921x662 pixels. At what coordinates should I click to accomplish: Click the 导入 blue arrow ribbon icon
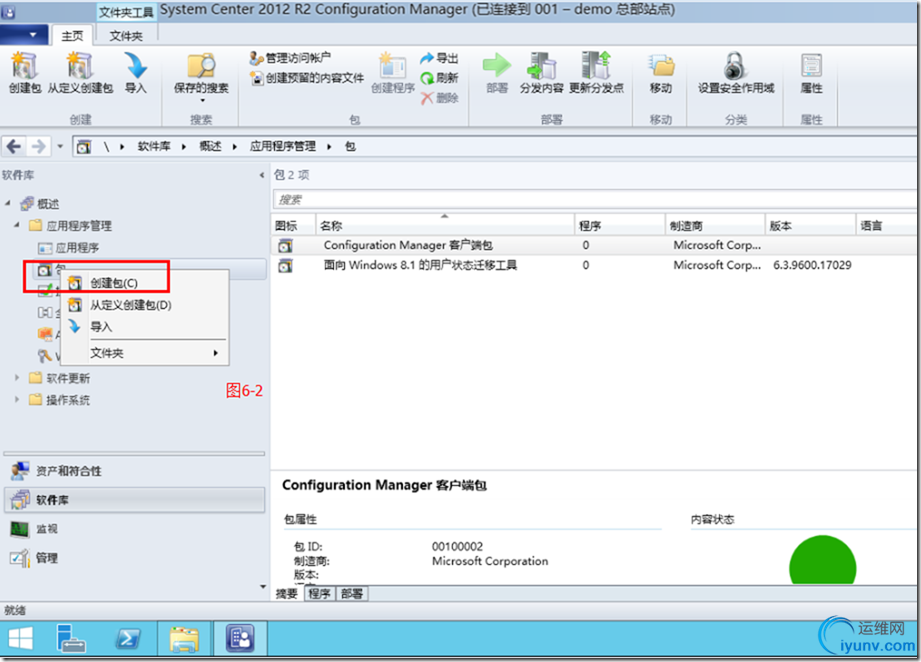click(136, 65)
